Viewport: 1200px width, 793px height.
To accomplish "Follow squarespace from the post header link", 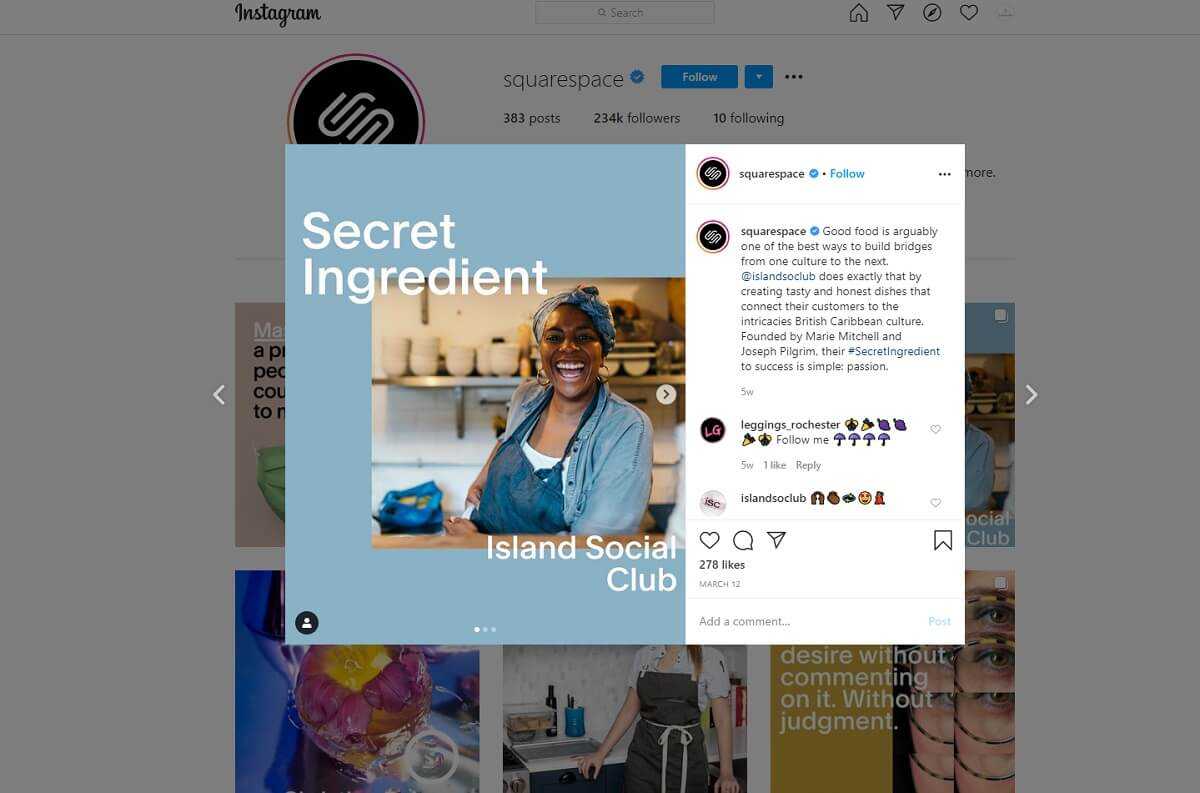I will coord(847,174).
